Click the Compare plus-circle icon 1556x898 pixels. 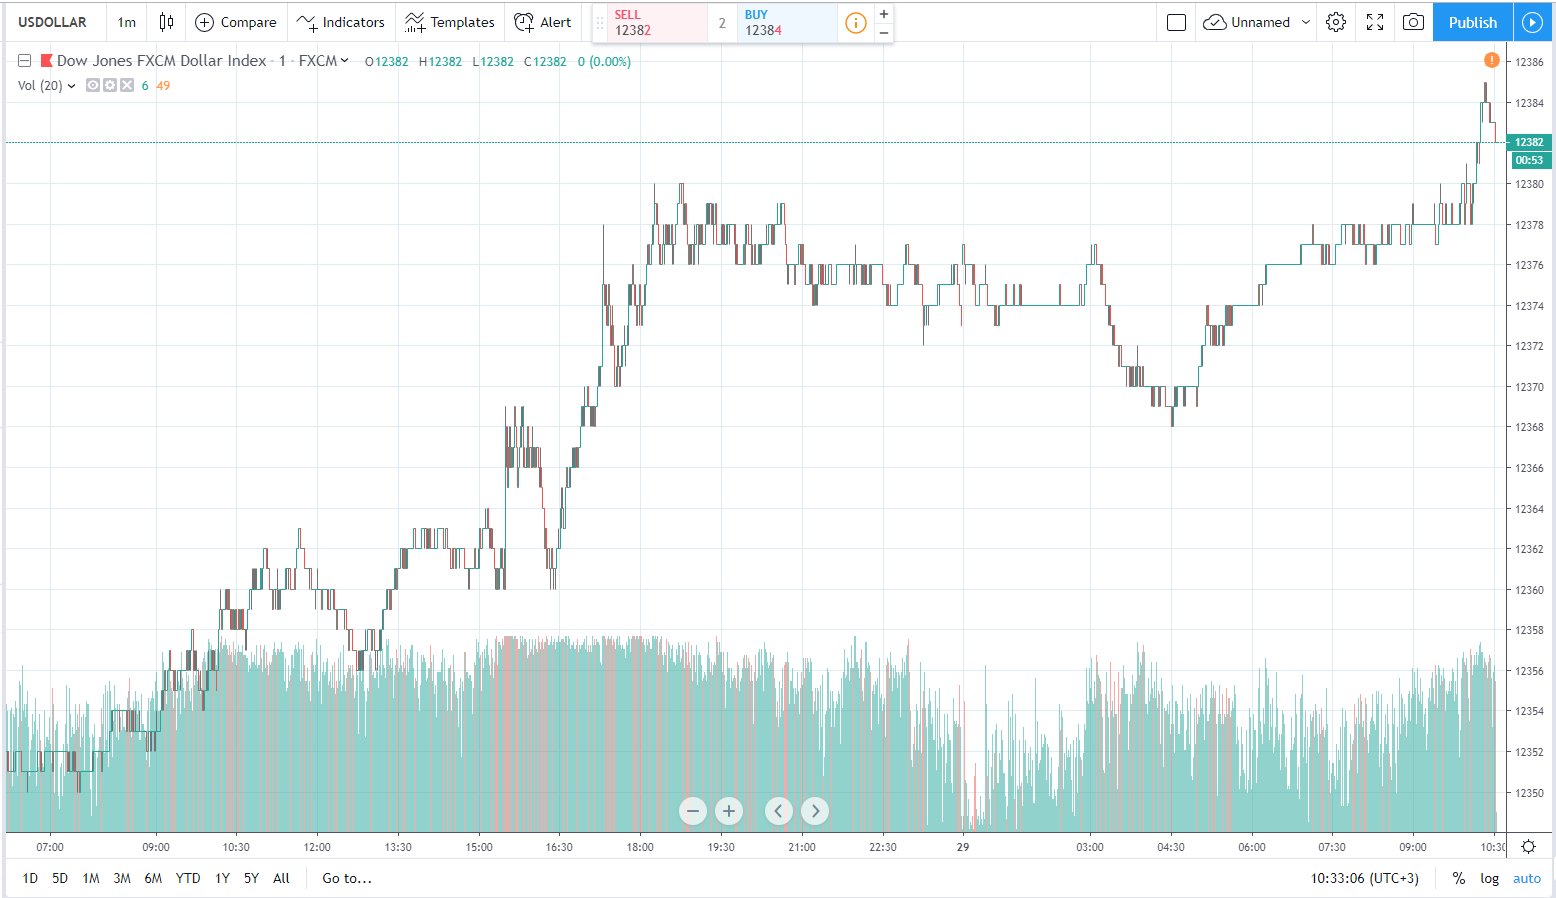coord(204,22)
